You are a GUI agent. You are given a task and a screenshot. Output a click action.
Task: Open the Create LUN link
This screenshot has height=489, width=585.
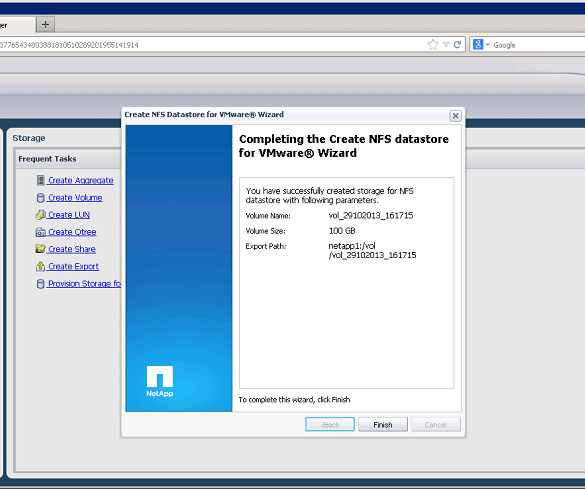pyautogui.click(x=69, y=215)
